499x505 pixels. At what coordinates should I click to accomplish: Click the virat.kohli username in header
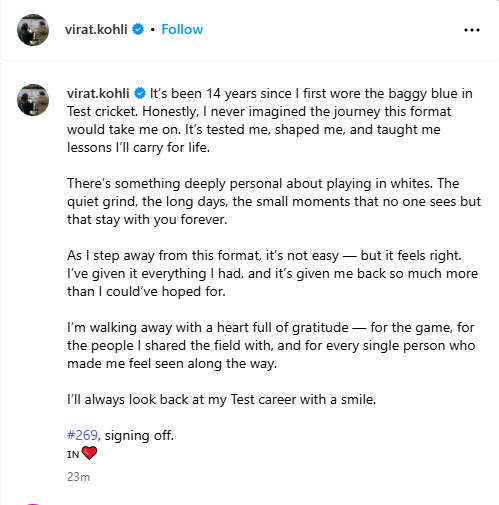click(96, 29)
